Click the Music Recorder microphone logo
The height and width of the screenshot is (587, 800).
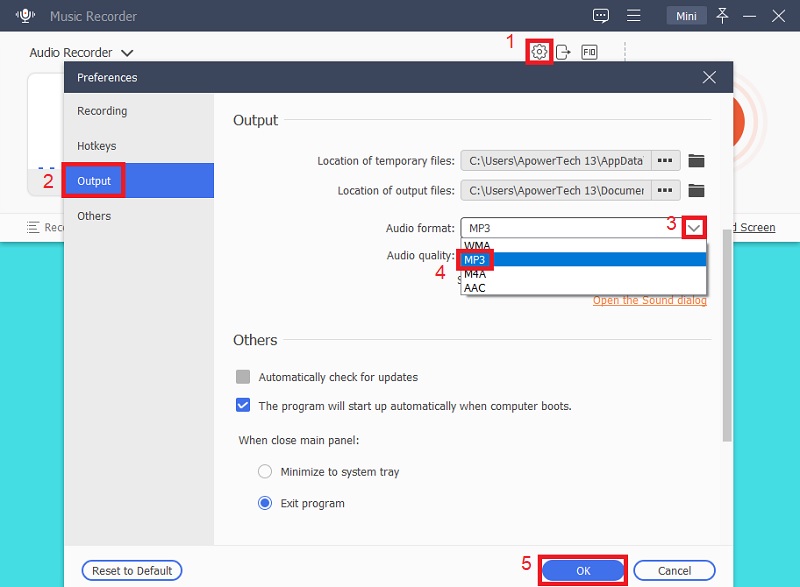click(x=25, y=15)
